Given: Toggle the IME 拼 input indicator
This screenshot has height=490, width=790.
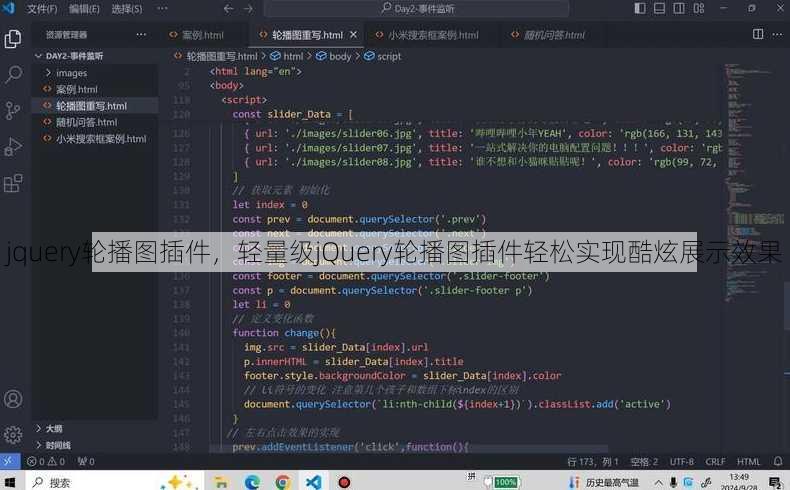Looking at the screenshot, I should tap(471, 476).
